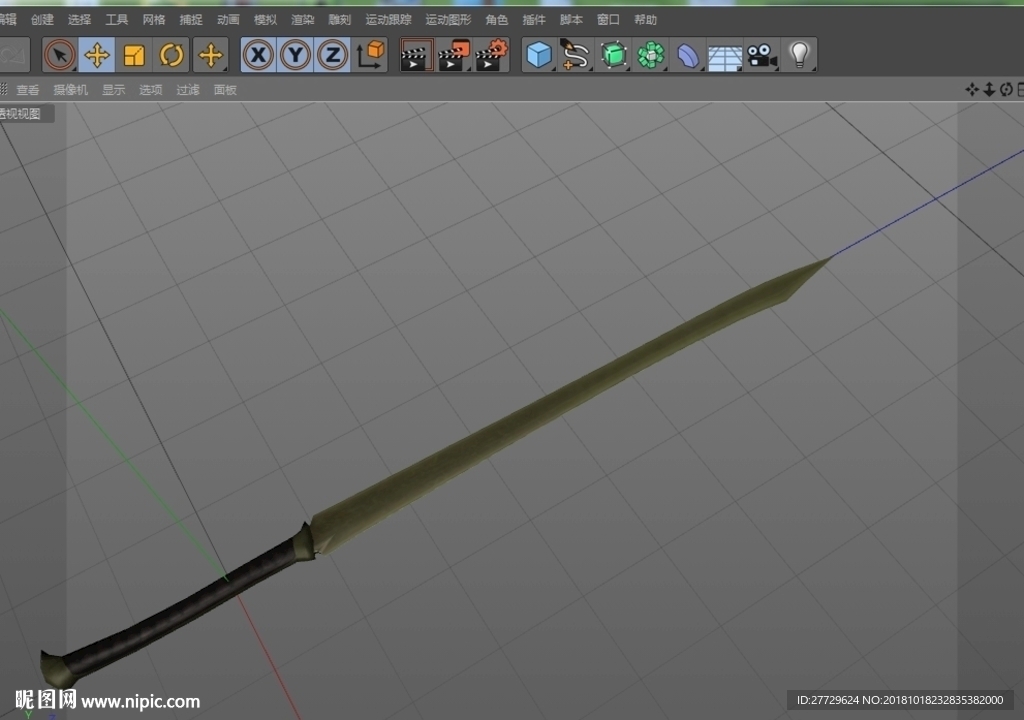Click the floor grid object icon
The width and height of the screenshot is (1024, 720).
click(x=725, y=55)
